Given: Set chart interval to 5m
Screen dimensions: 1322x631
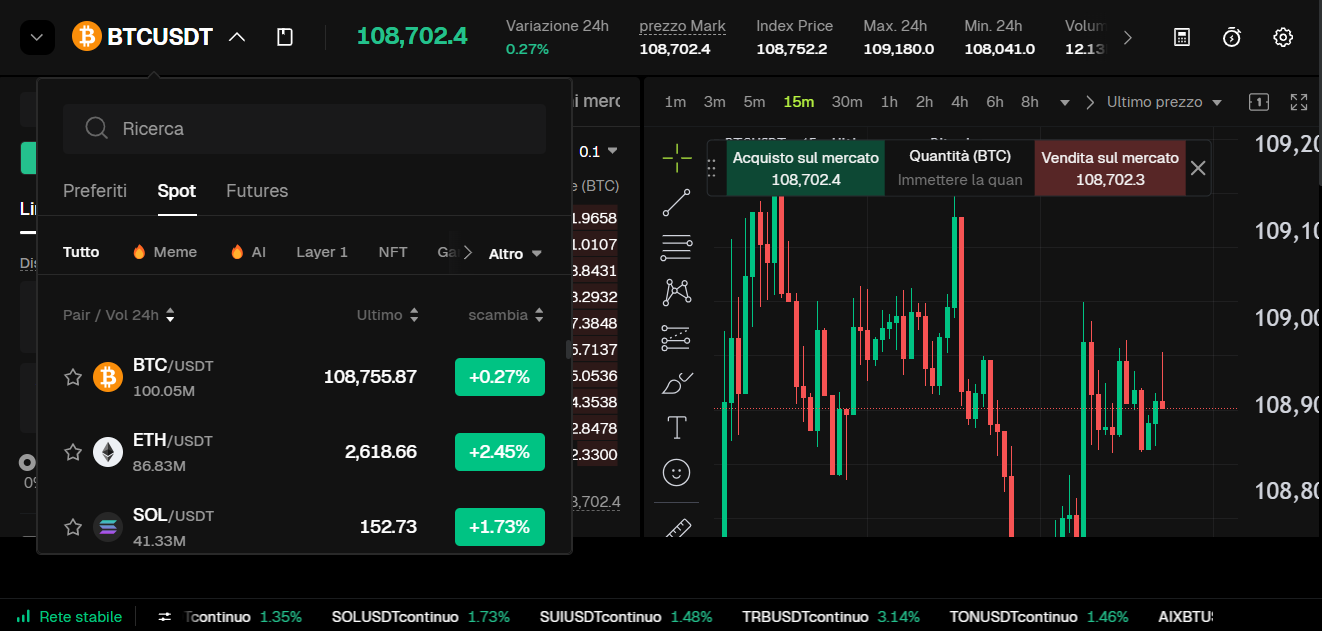Looking at the screenshot, I should 754,102.
